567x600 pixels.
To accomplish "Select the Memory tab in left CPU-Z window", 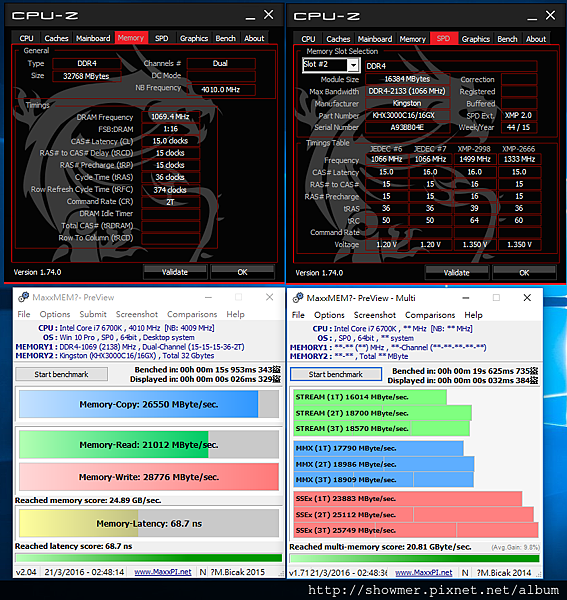I will [131, 38].
